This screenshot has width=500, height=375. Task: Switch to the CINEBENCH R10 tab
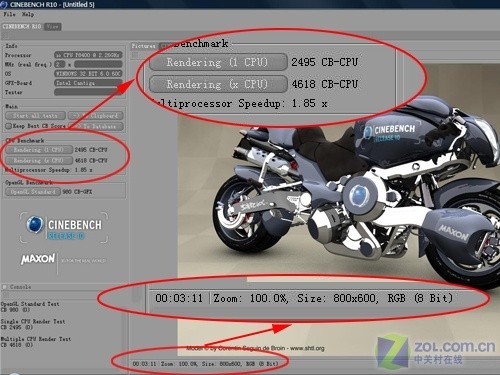coord(22,26)
